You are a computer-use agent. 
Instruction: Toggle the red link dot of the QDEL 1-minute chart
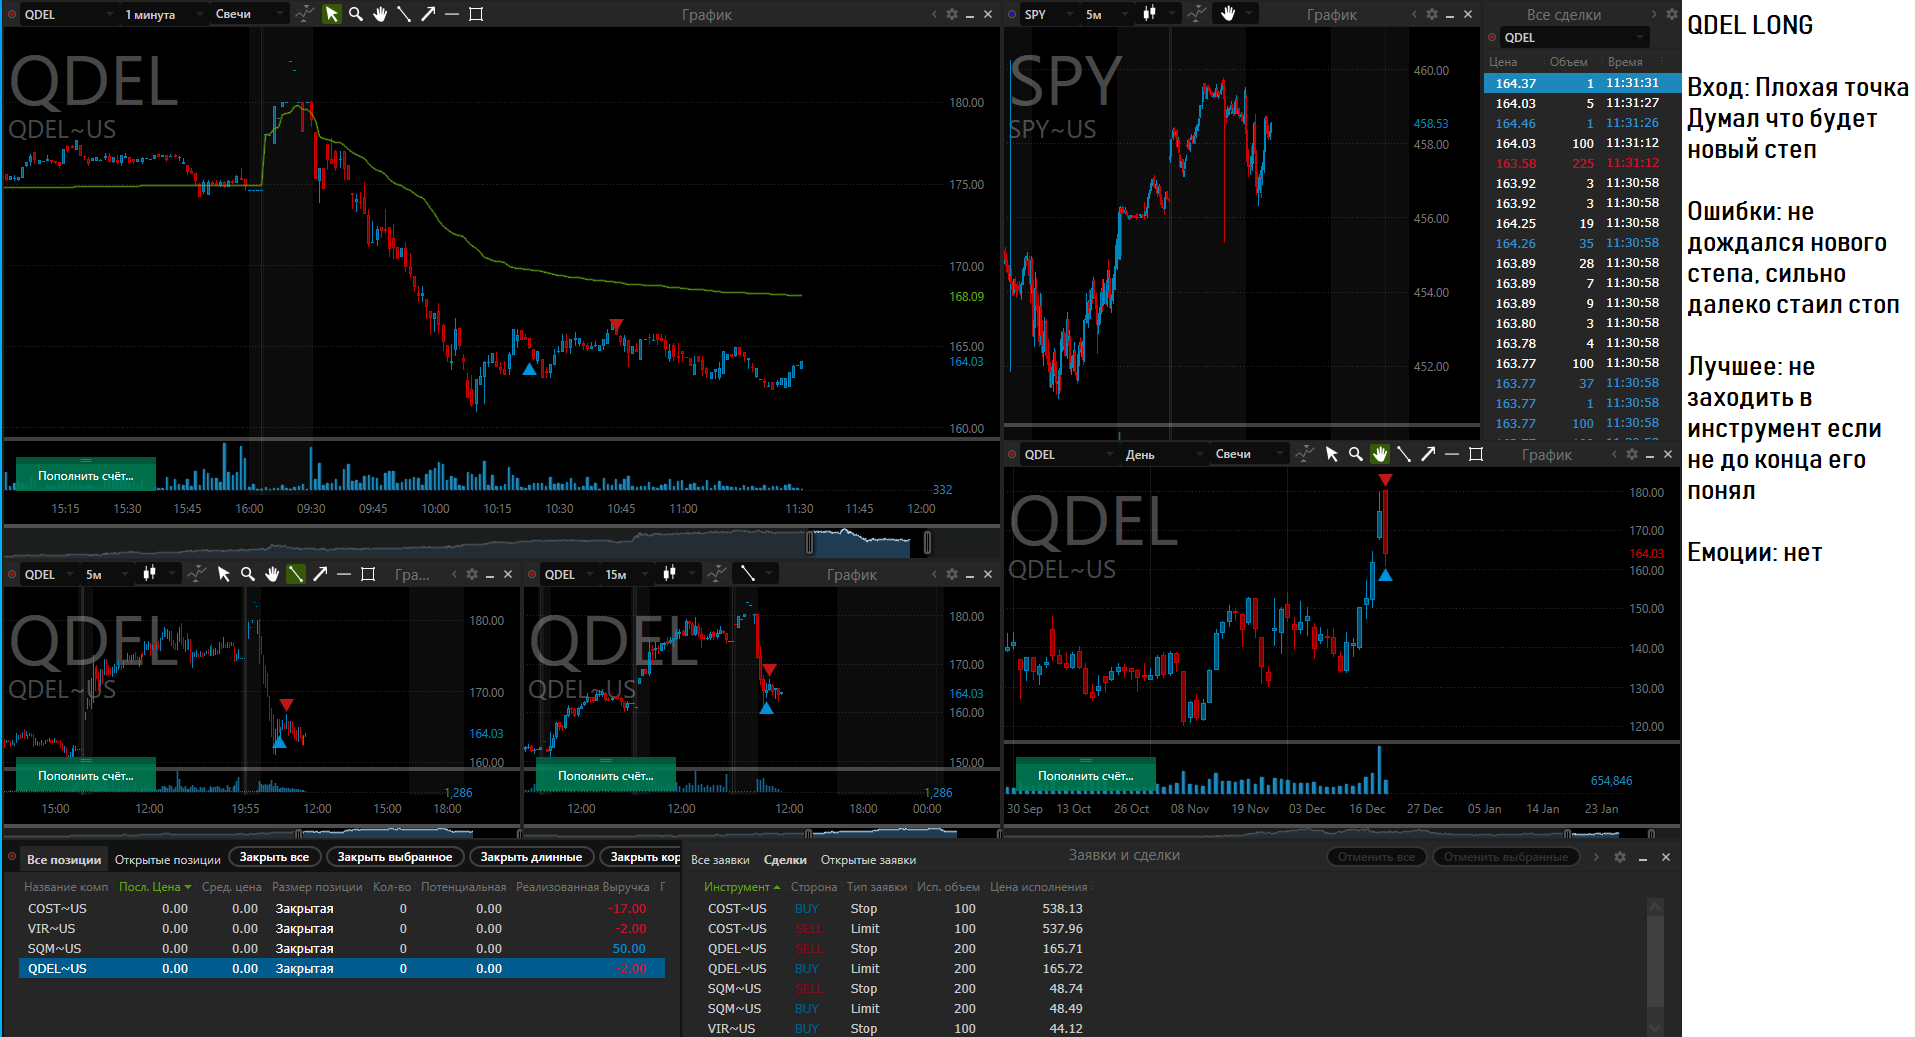(12, 14)
